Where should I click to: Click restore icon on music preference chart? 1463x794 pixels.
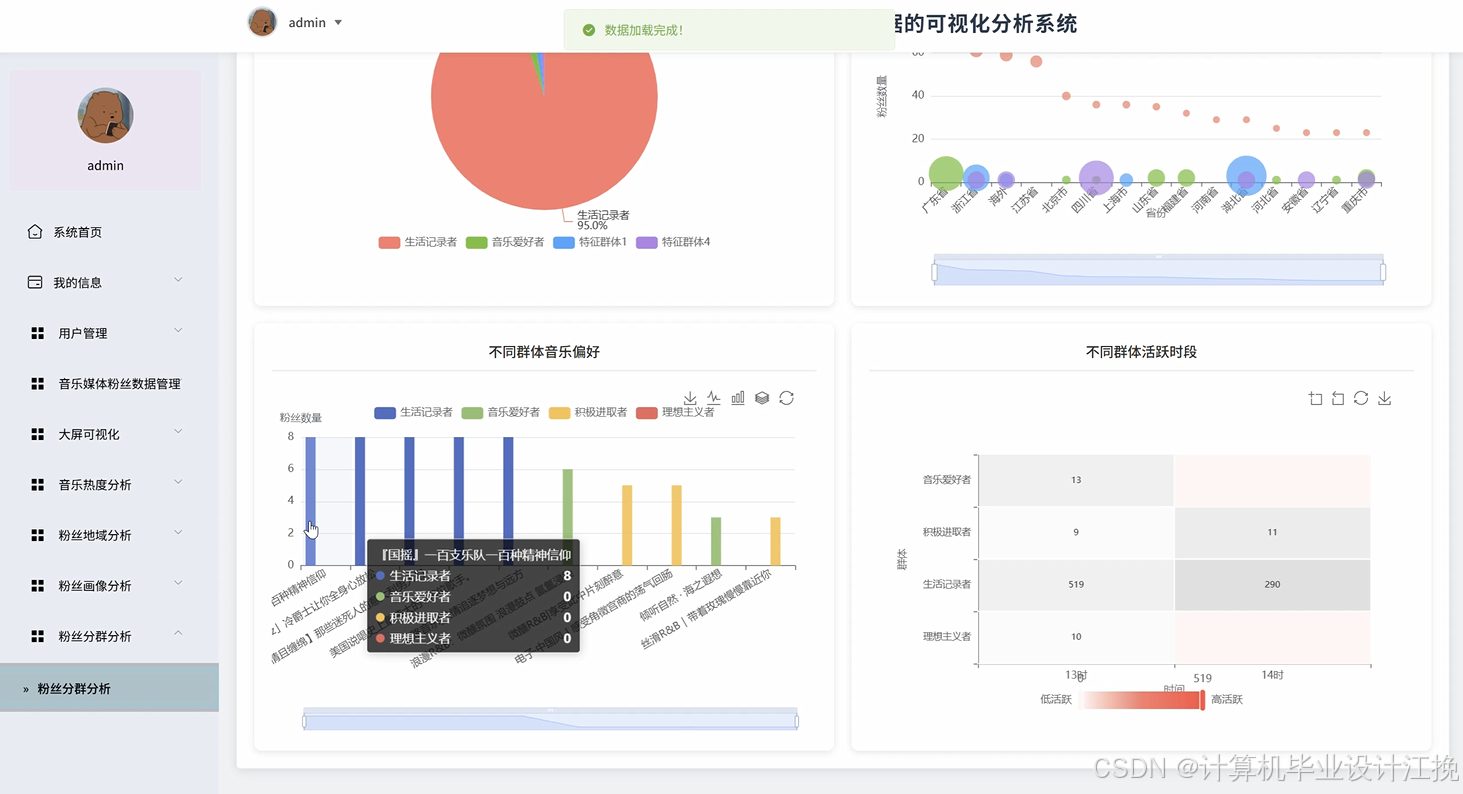pyautogui.click(x=786, y=398)
